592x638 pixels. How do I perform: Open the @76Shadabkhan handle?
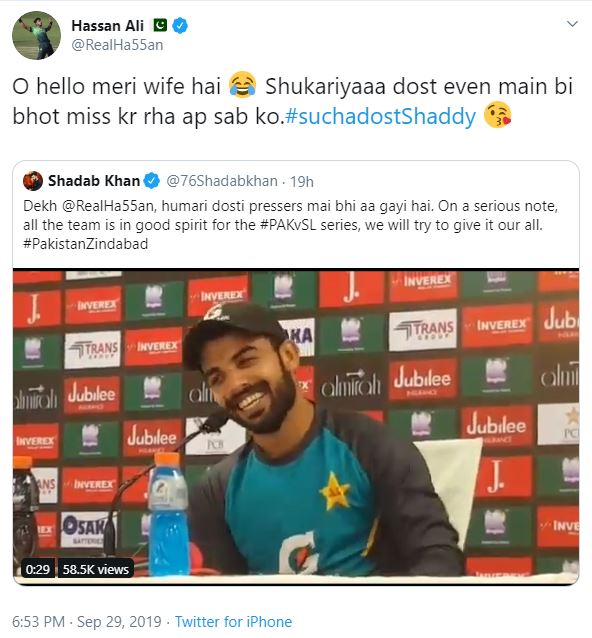(222, 181)
